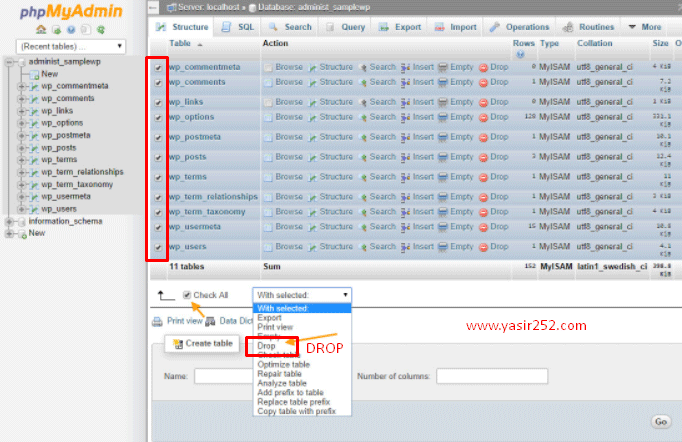
Task: Collapse the administ_samplewp database tree
Action: tap(9, 62)
